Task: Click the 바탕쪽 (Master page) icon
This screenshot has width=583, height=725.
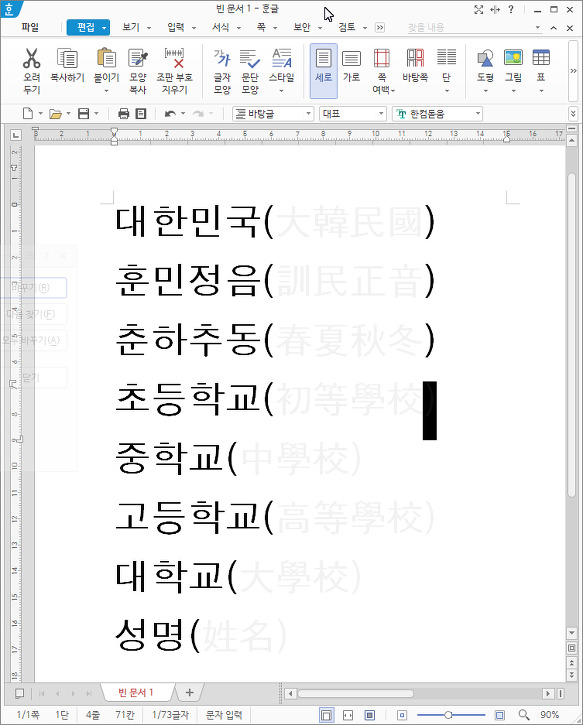Action: [415, 58]
